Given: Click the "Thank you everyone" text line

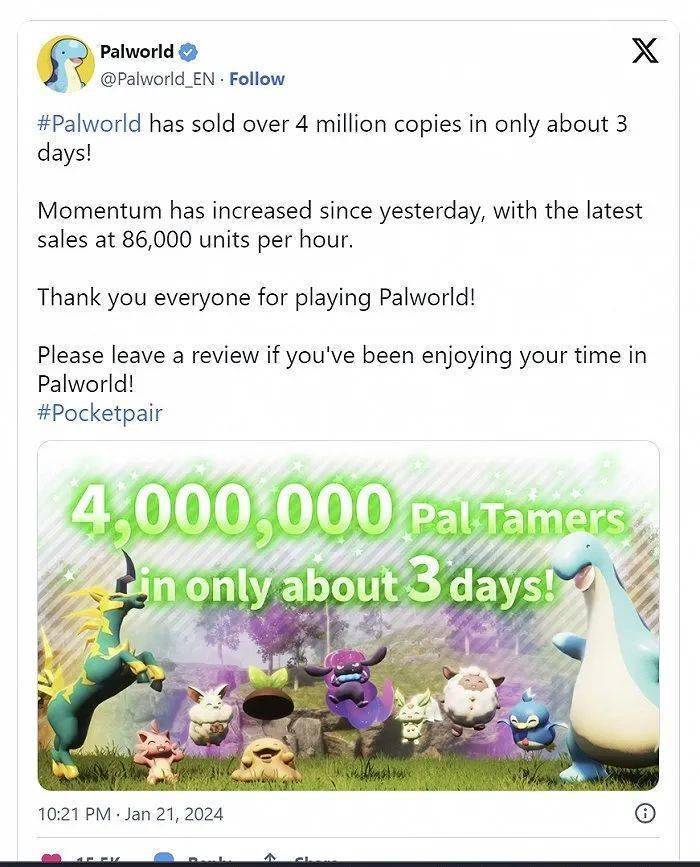Looking at the screenshot, I should 256,297.
